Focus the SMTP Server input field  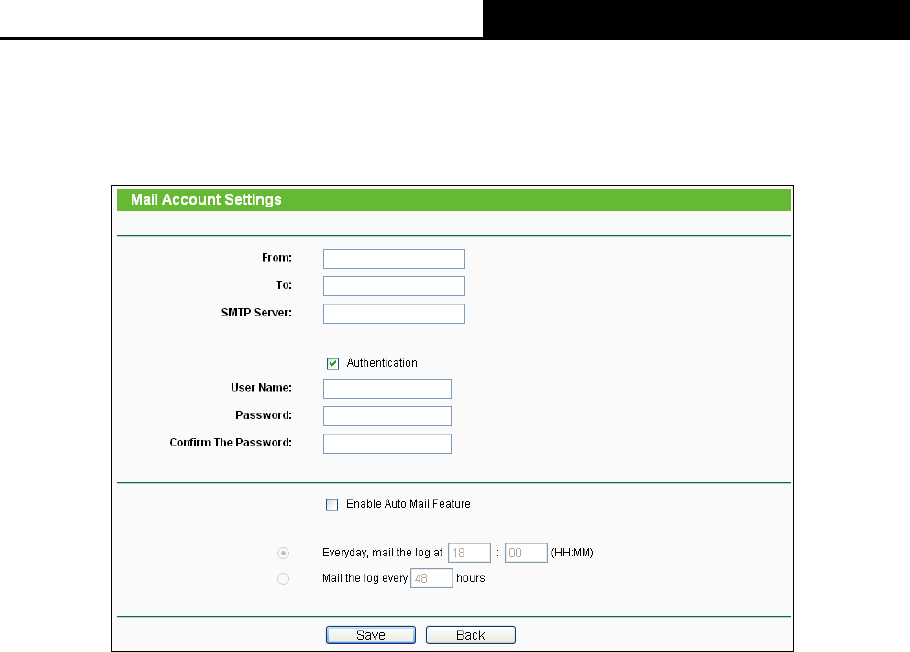pyautogui.click(x=393, y=314)
